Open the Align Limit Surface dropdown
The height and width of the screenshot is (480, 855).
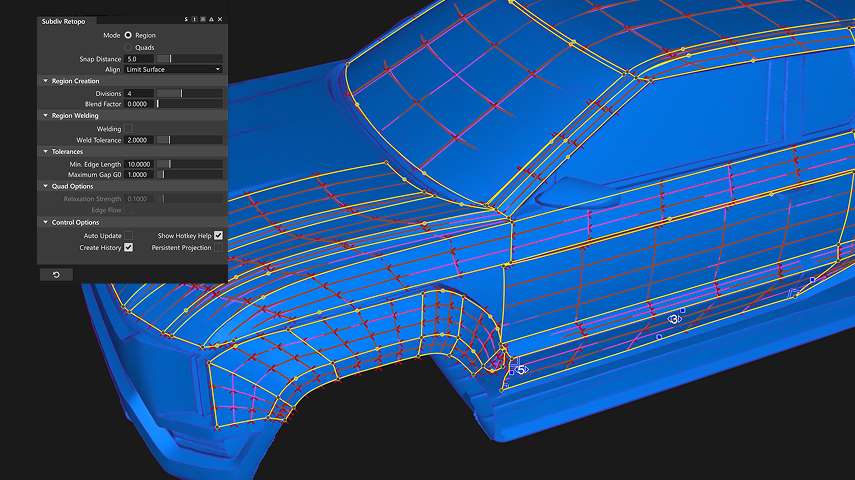pos(173,69)
